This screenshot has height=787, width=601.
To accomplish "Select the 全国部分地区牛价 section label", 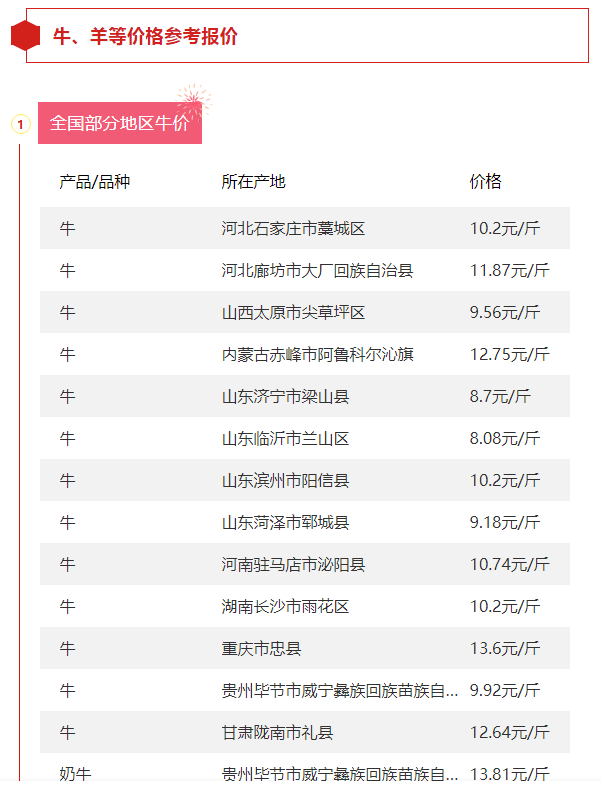I will (119, 124).
